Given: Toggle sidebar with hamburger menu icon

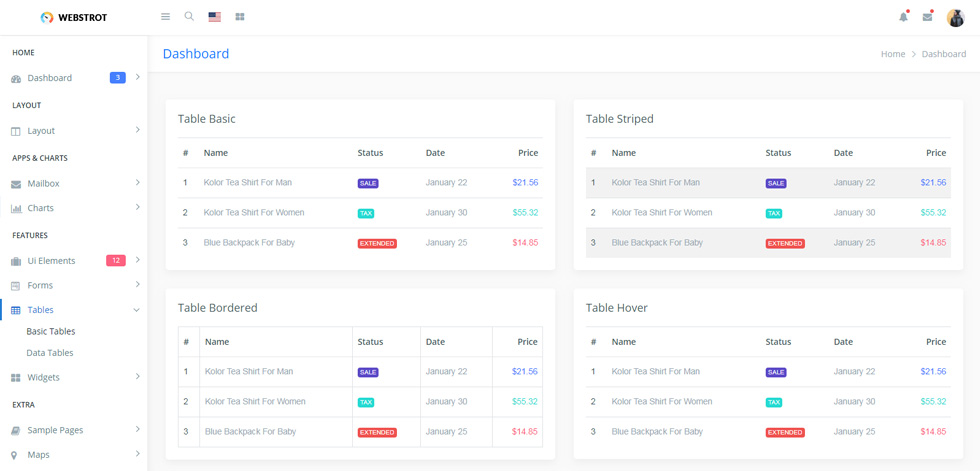Looking at the screenshot, I should 166,17.
